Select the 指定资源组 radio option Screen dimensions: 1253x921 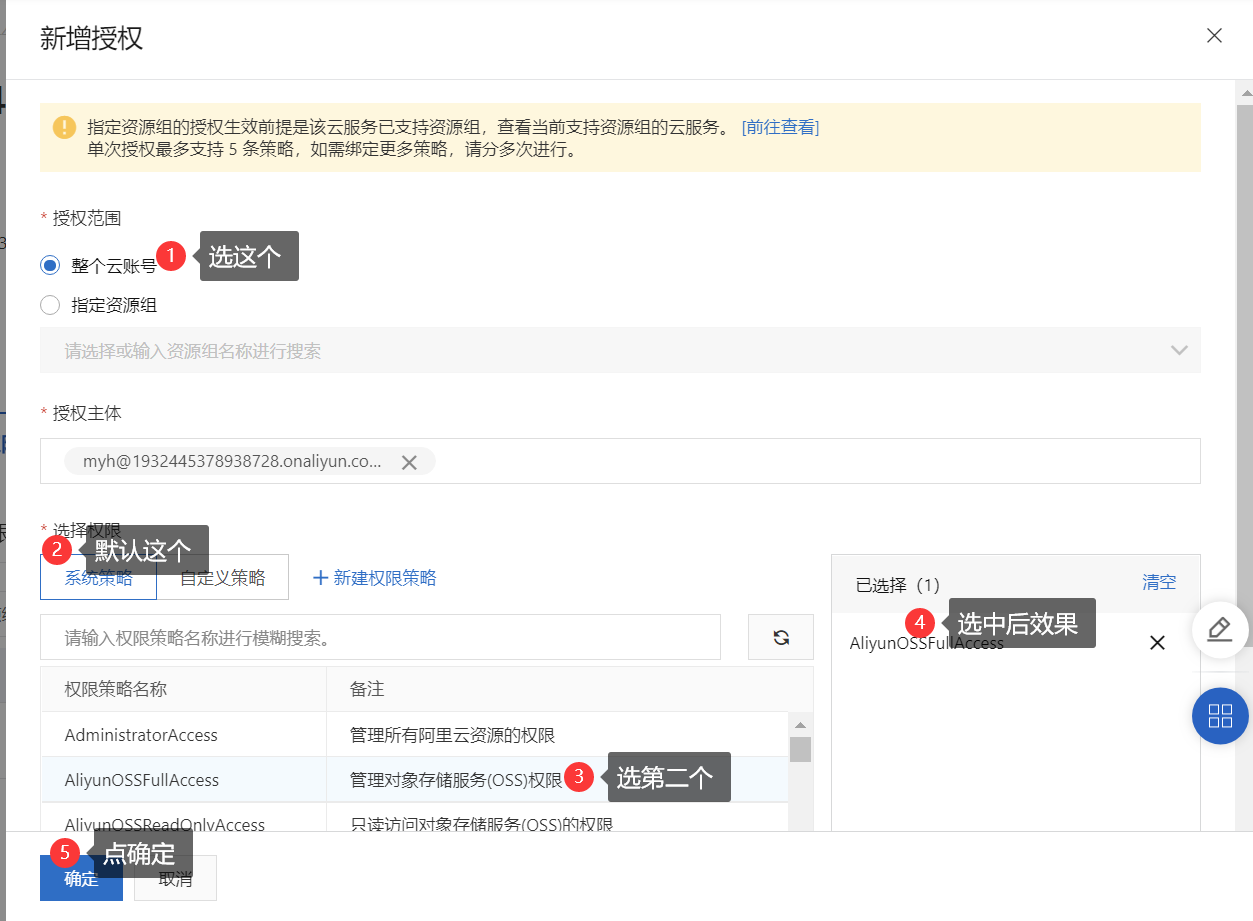coord(50,305)
